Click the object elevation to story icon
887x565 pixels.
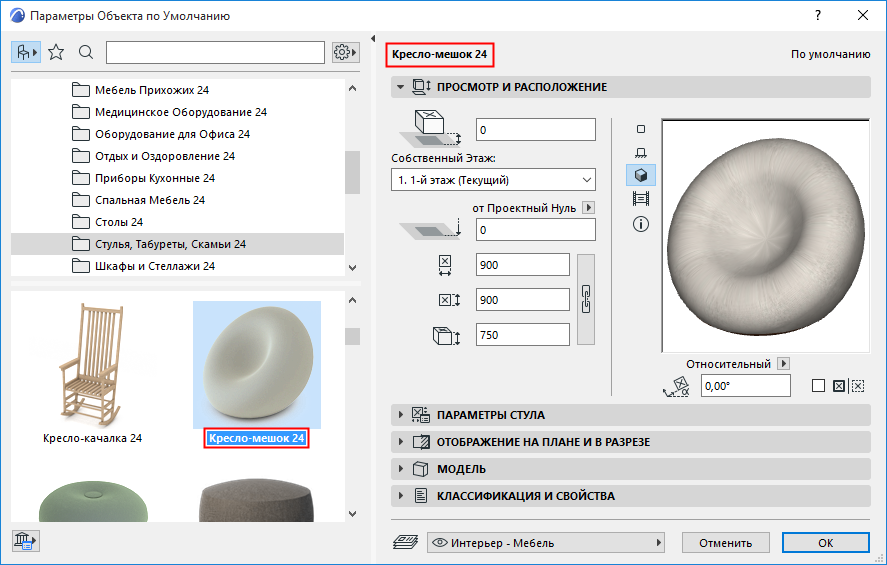coord(431,128)
